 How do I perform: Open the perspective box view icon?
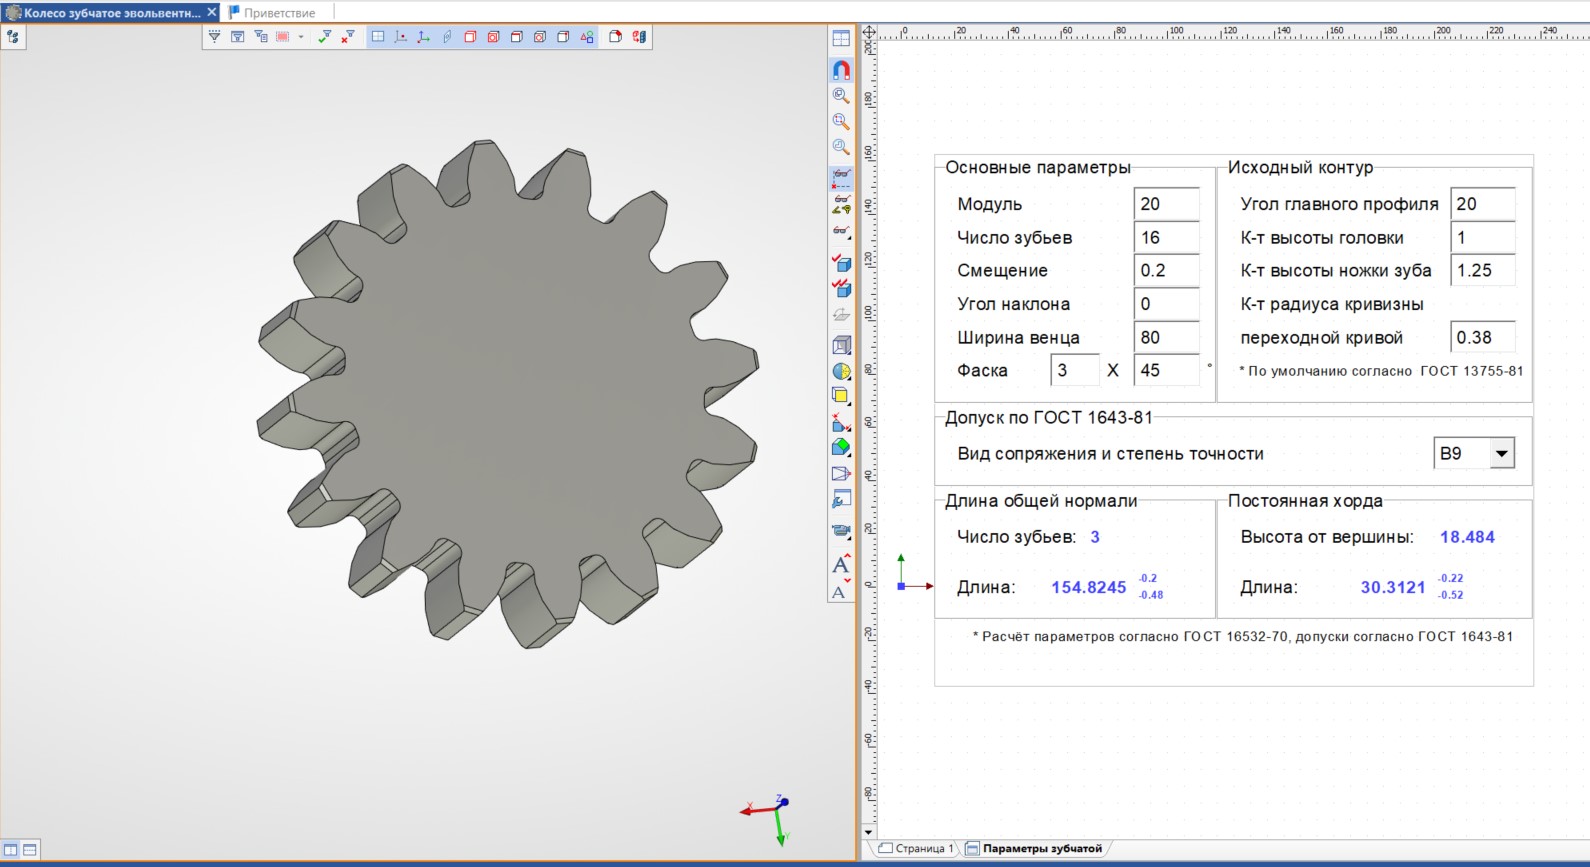click(x=841, y=345)
